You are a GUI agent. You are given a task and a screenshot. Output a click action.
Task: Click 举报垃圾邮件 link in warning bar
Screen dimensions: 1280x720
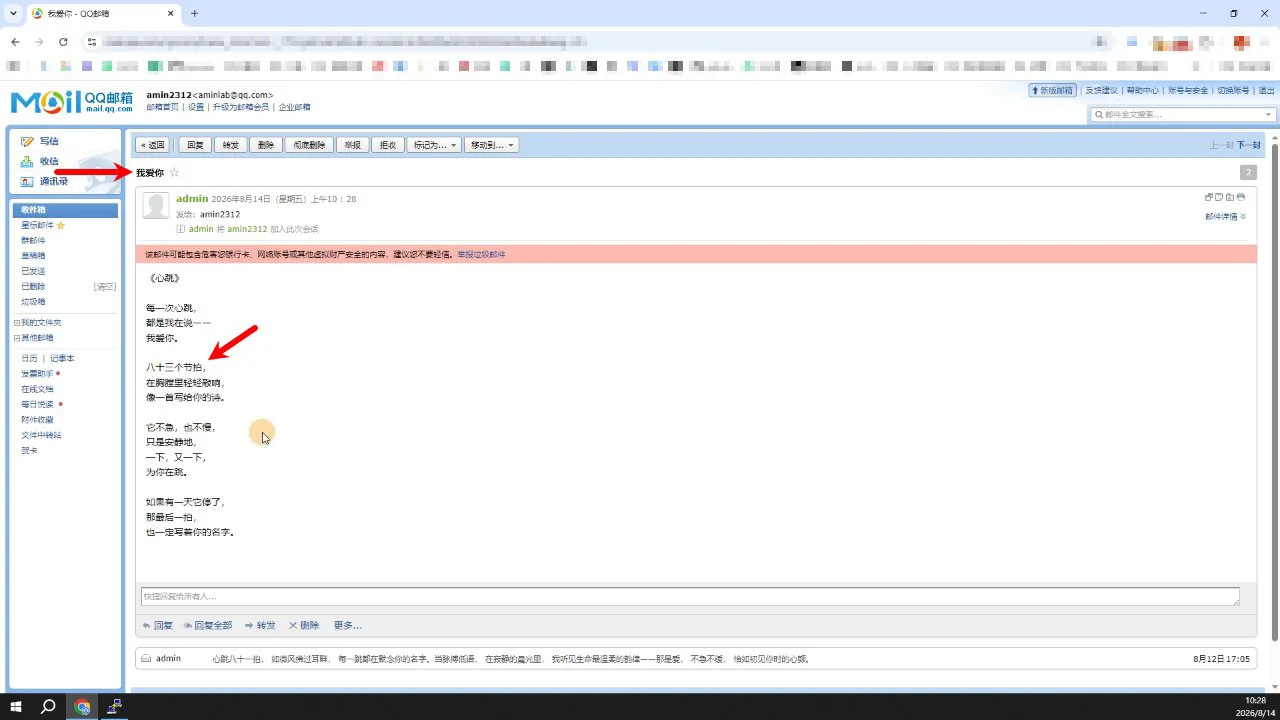point(481,255)
